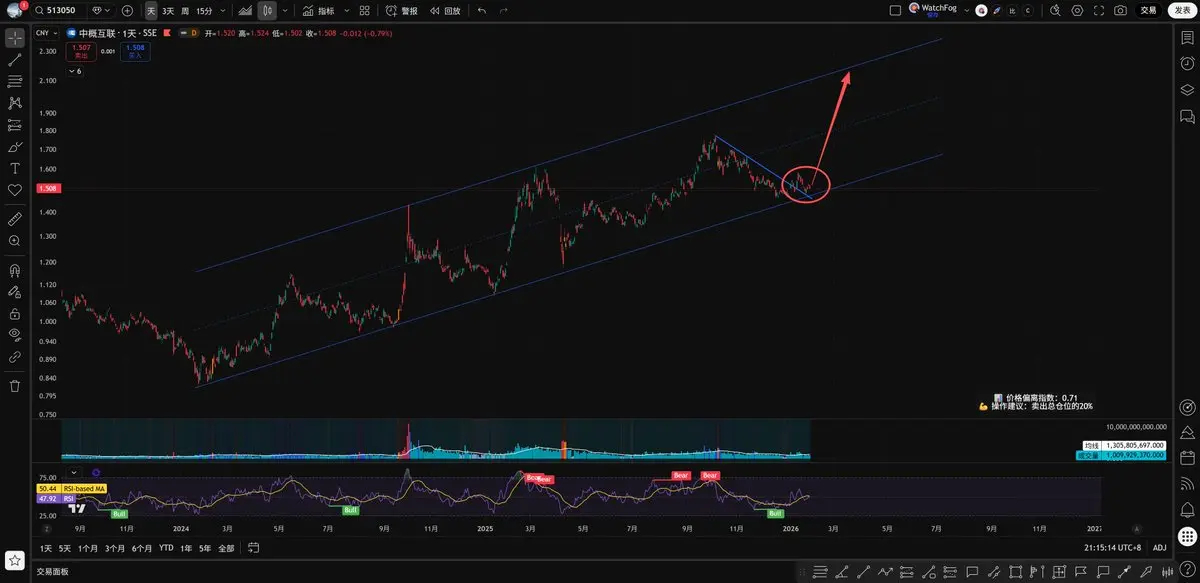
Task: Open forecasting and measurement tool group
Action: tap(15, 125)
